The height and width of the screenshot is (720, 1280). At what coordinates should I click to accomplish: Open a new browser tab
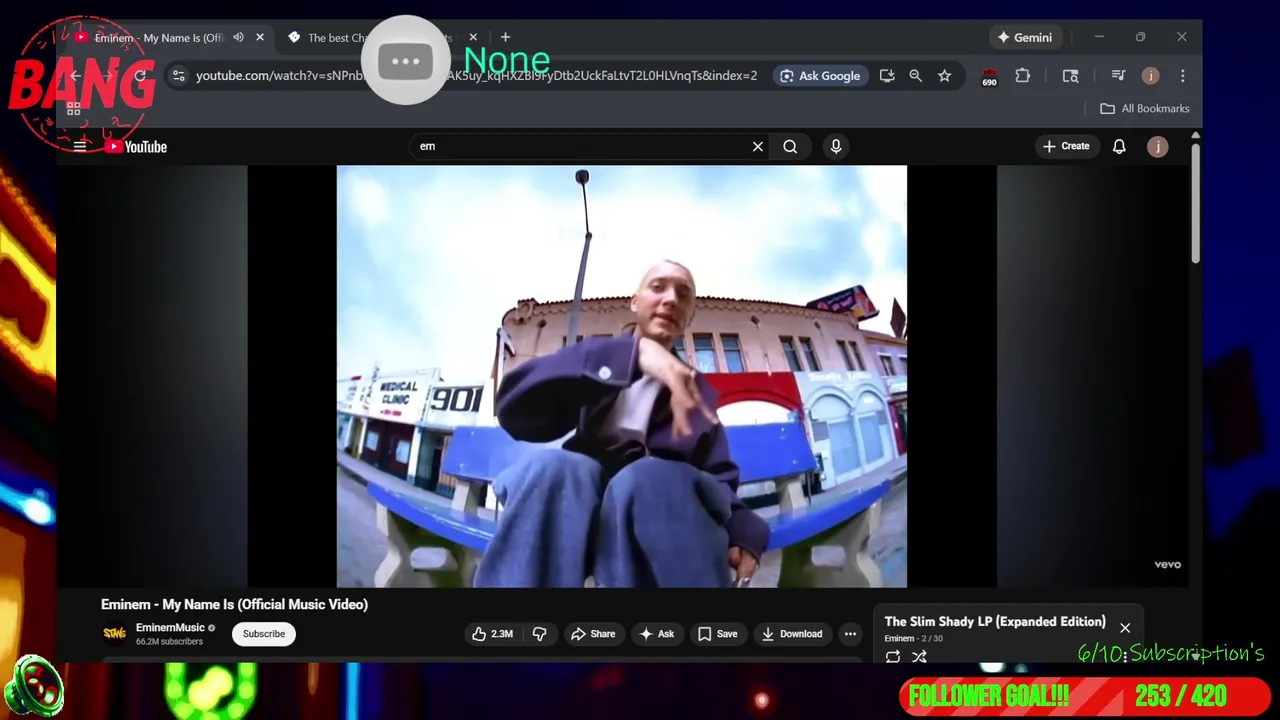point(505,38)
